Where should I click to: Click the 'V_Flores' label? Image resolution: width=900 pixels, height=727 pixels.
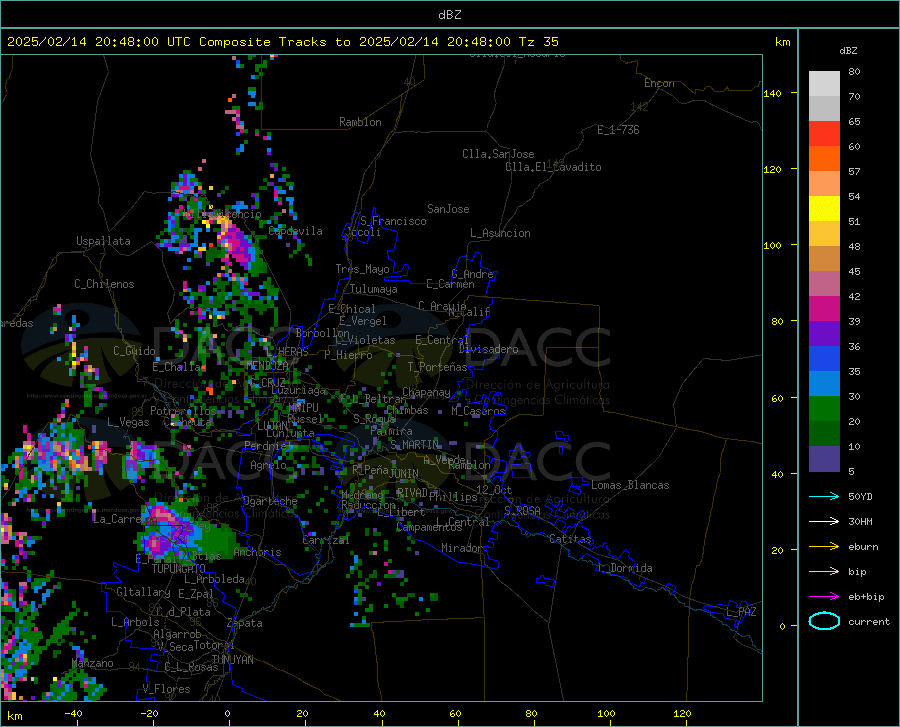166,689
